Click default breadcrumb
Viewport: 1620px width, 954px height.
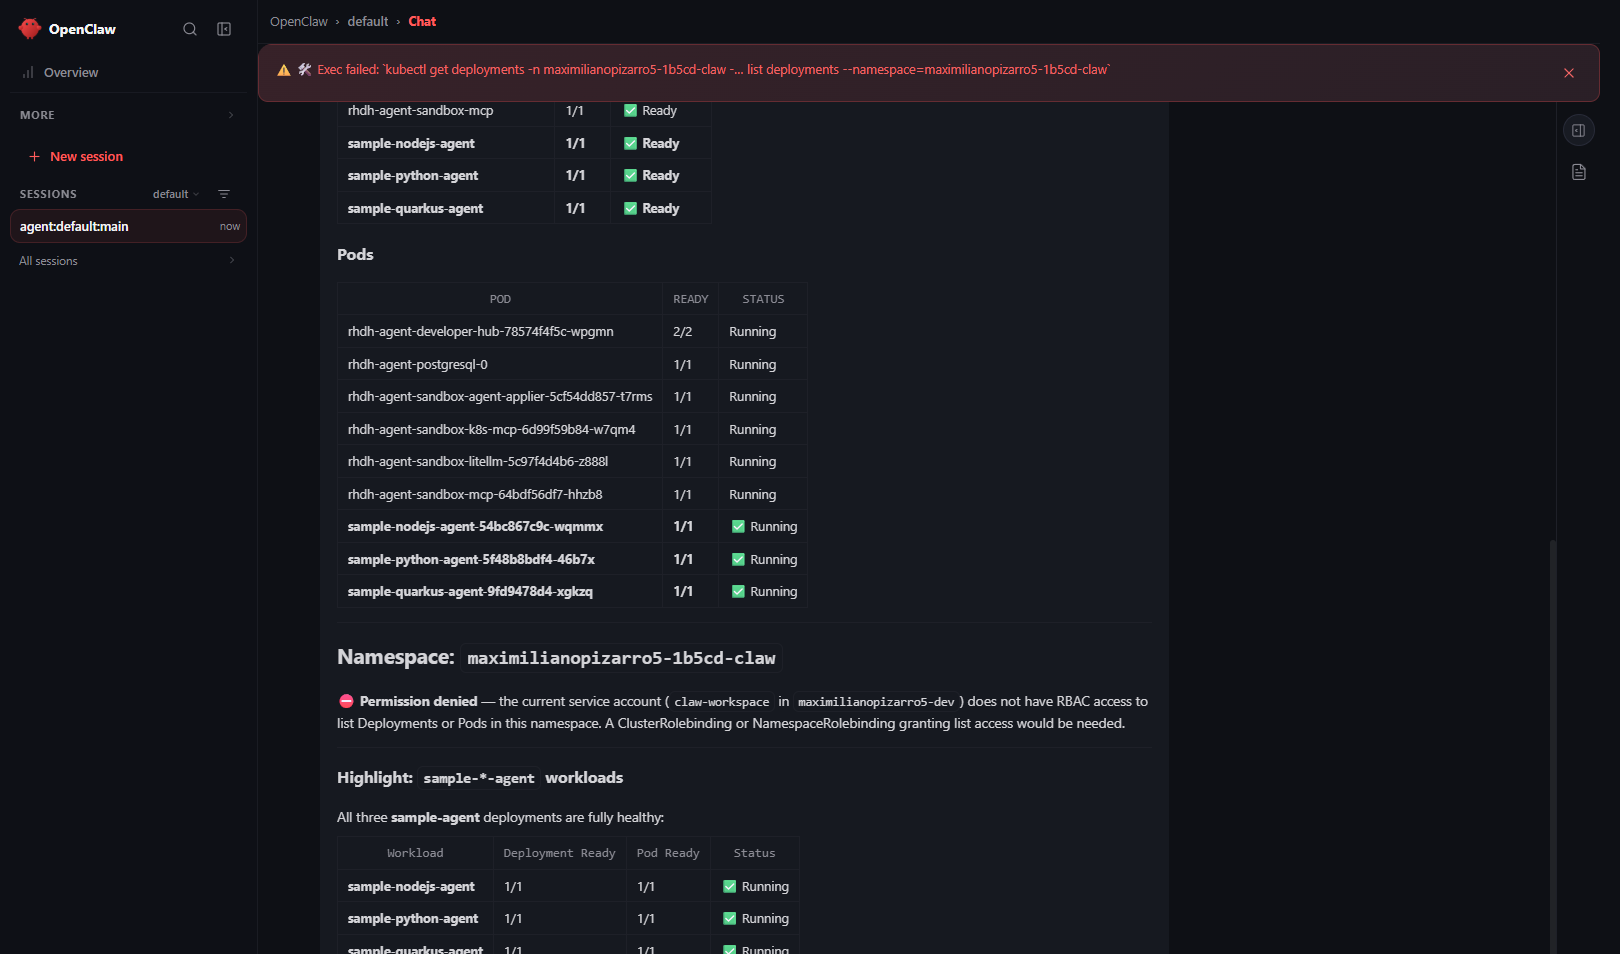pos(368,21)
